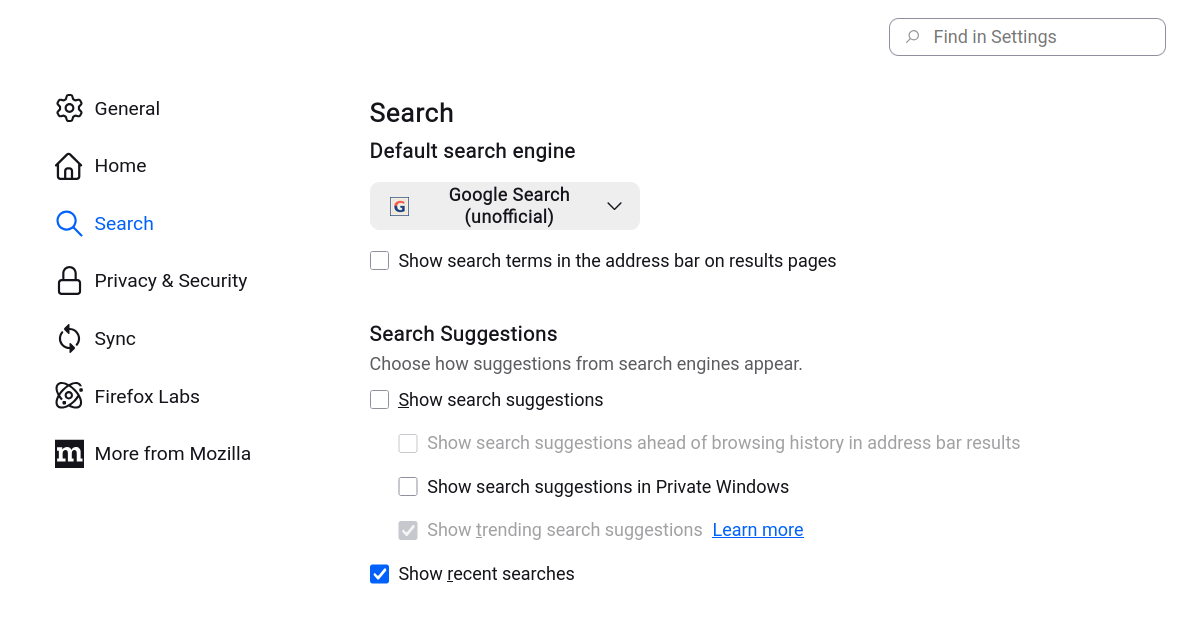The image size is (1190, 625).
Task: Open the Learn more link
Action: click(757, 530)
